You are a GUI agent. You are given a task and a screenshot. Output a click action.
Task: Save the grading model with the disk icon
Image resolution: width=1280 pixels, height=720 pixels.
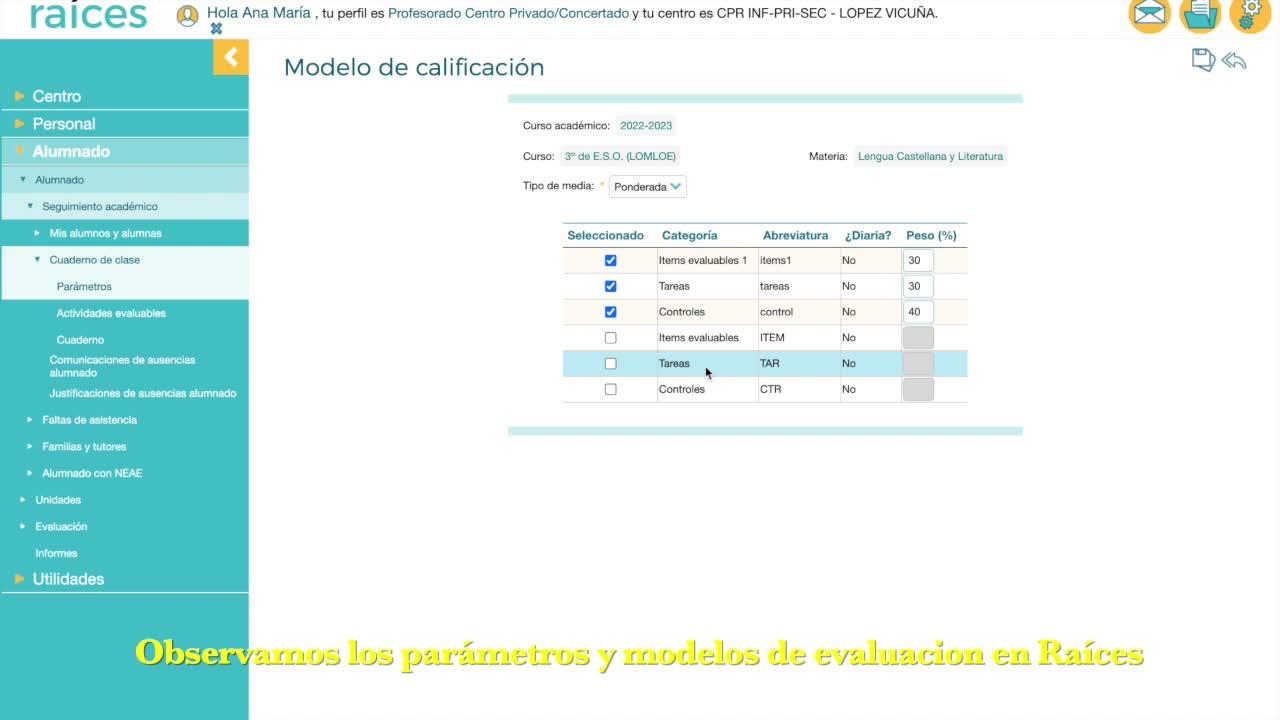pos(1203,60)
